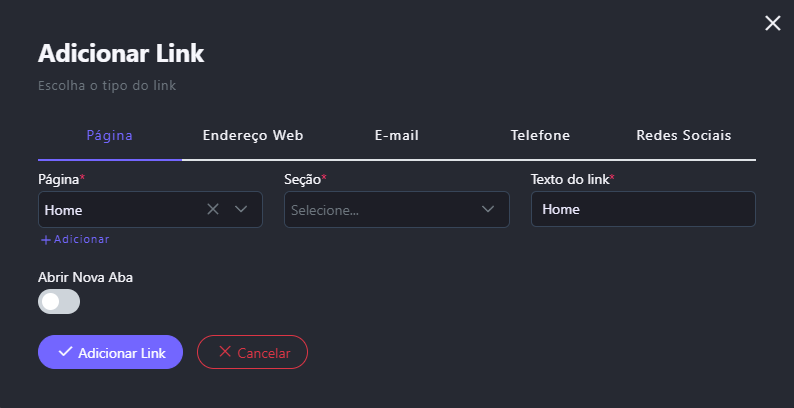
Task: Click into the Texto do link field
Action: coord(643,209)
